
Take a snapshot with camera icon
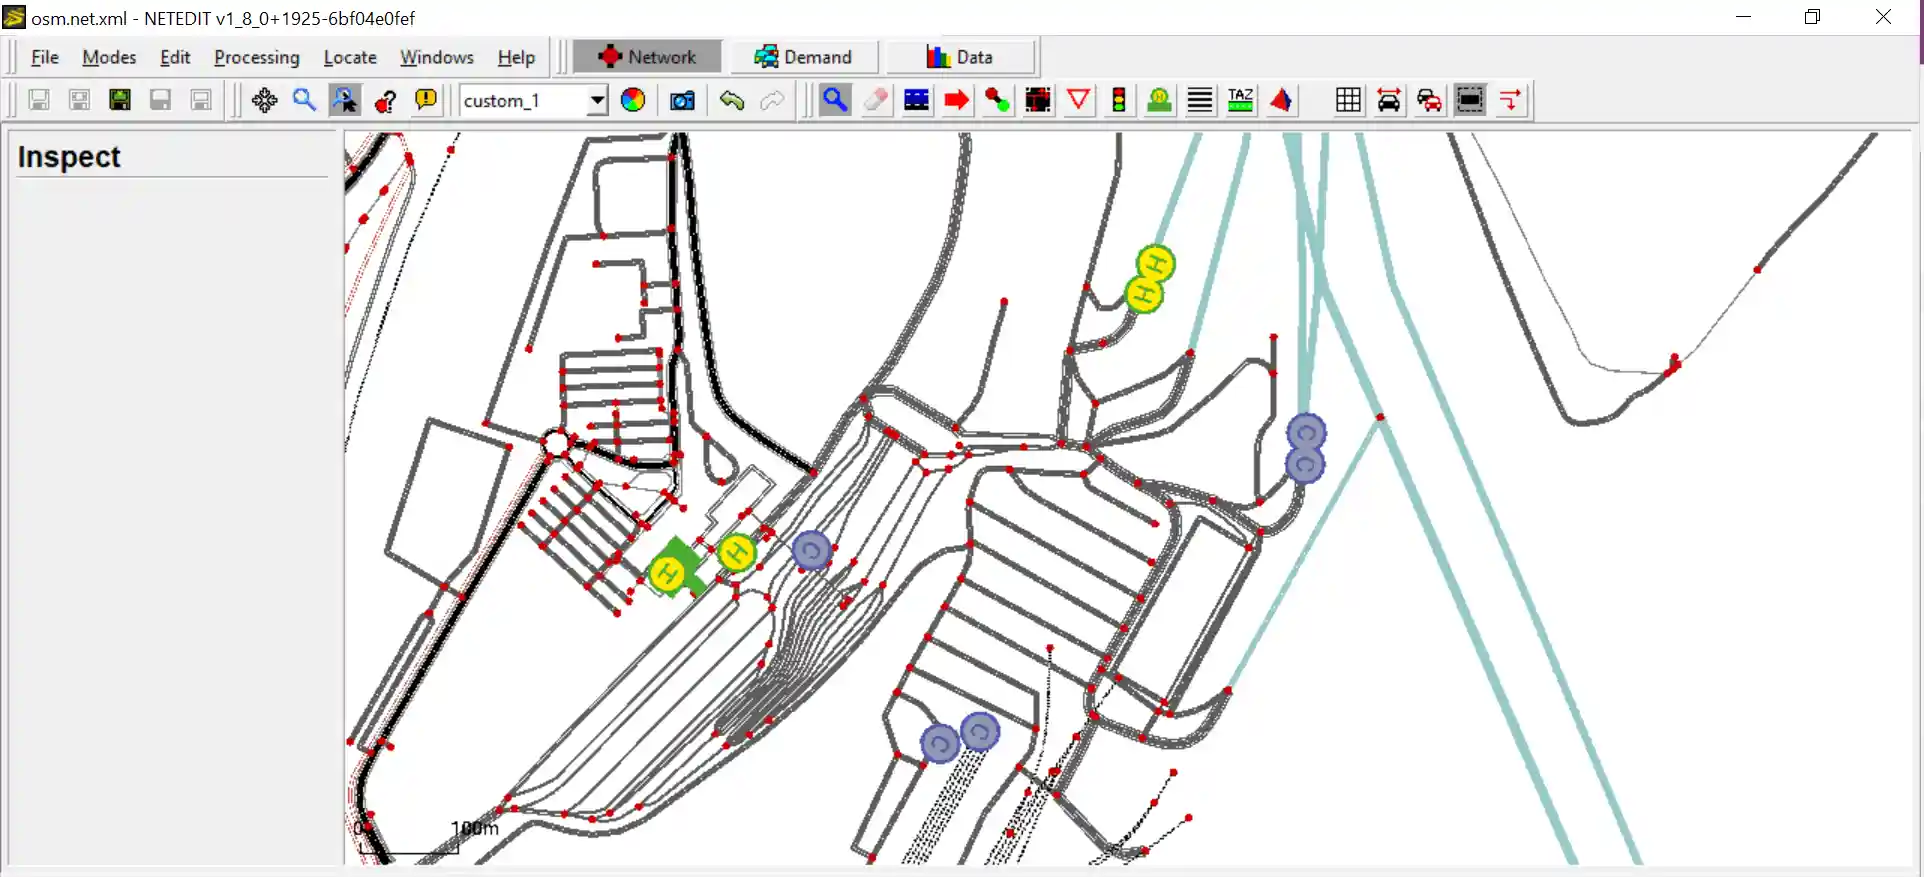(682, 100)
